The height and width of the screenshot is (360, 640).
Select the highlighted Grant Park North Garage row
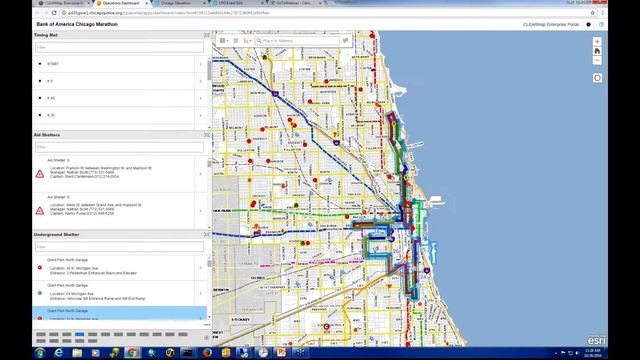pyautogui.click(x=119, y=313)
